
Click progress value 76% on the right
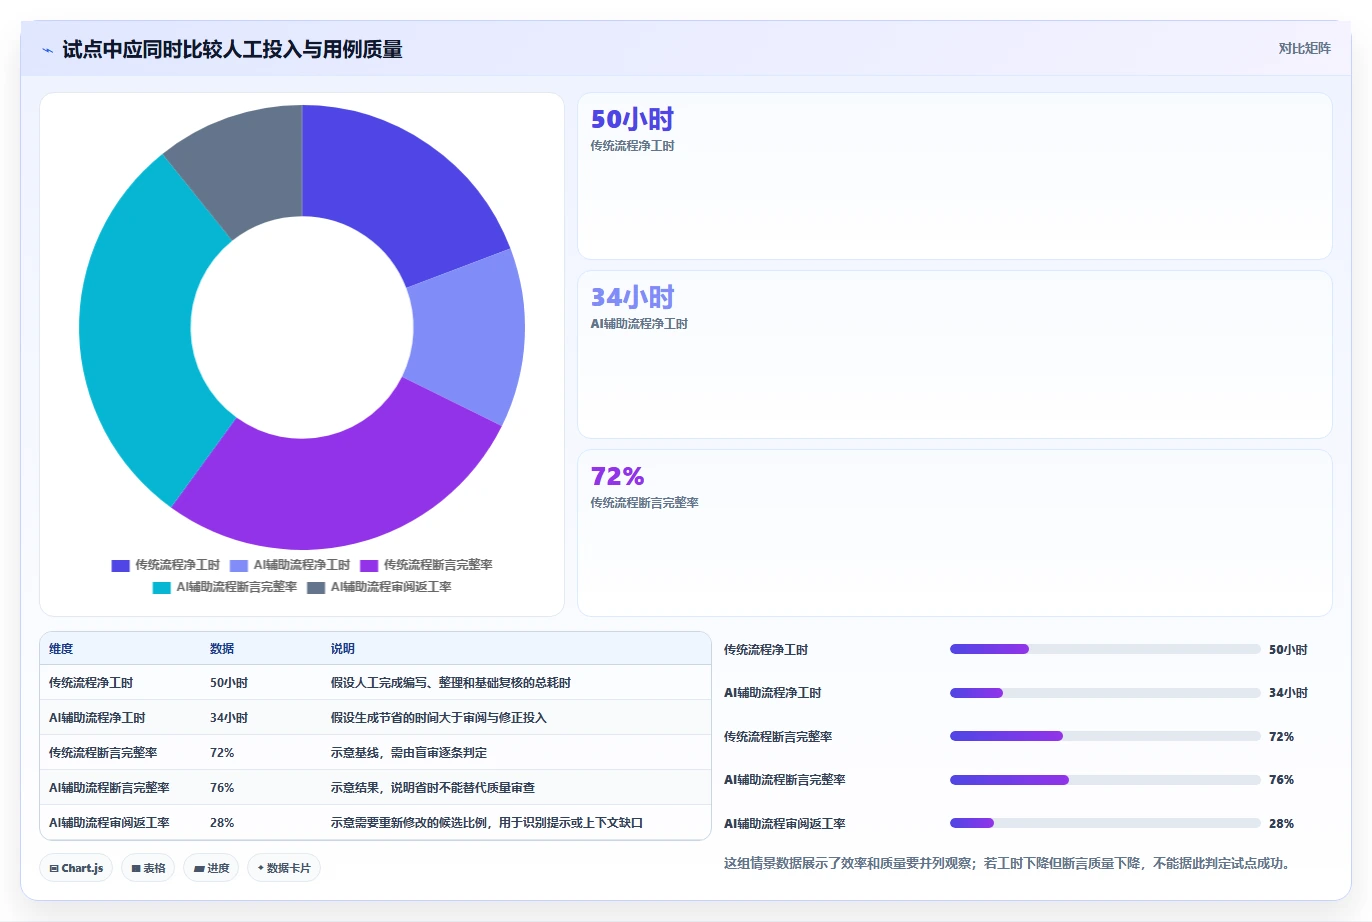tap(1281, 780)
